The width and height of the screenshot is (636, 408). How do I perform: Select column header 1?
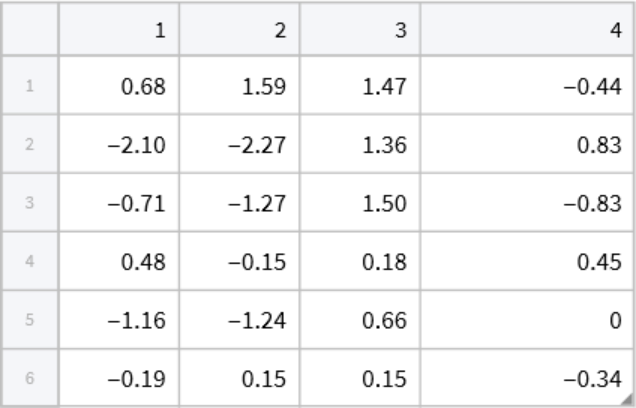(x=119, y=31)
